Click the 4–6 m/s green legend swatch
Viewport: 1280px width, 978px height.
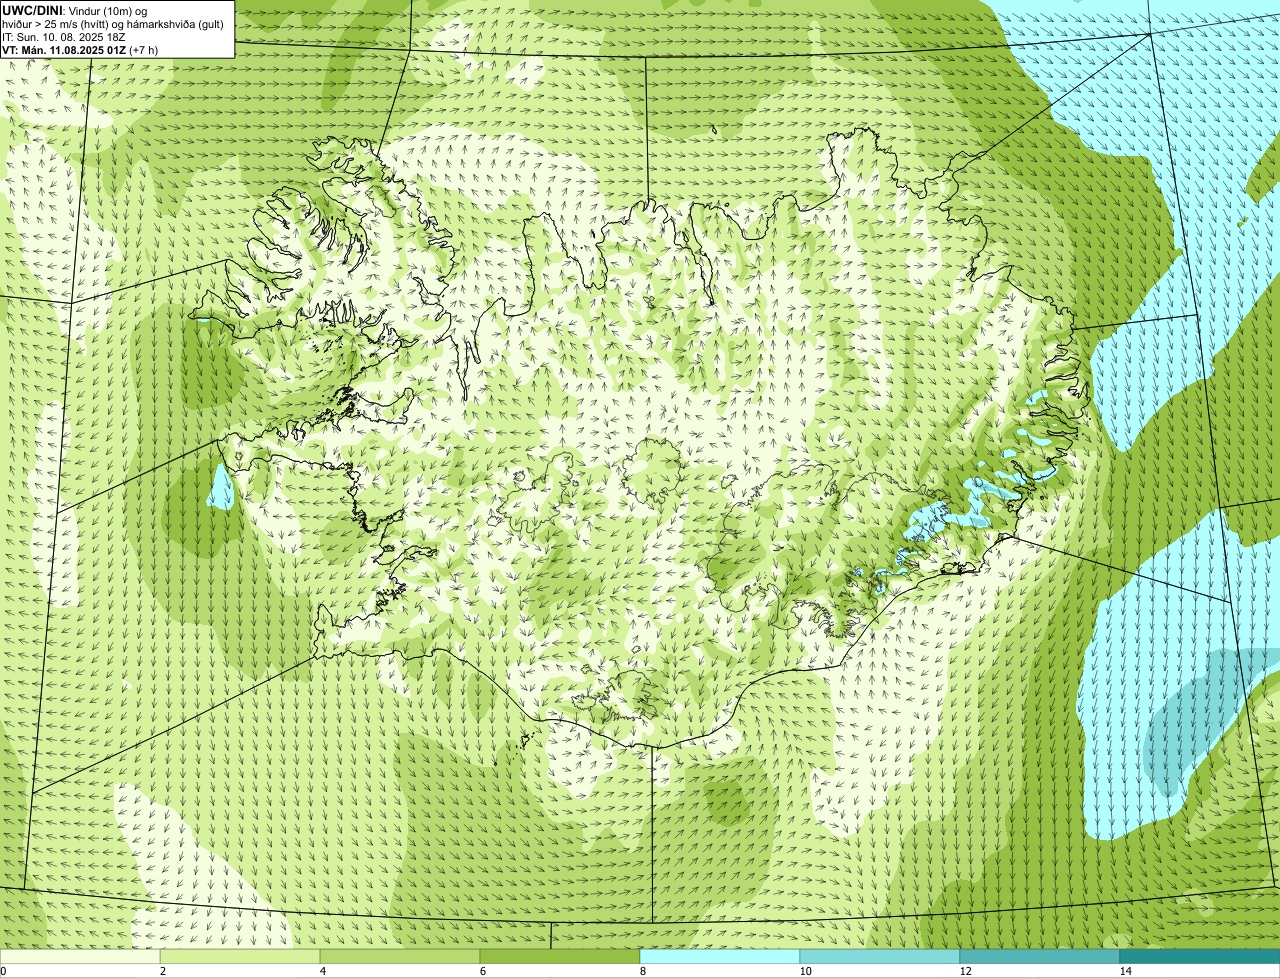coord(400,956)
